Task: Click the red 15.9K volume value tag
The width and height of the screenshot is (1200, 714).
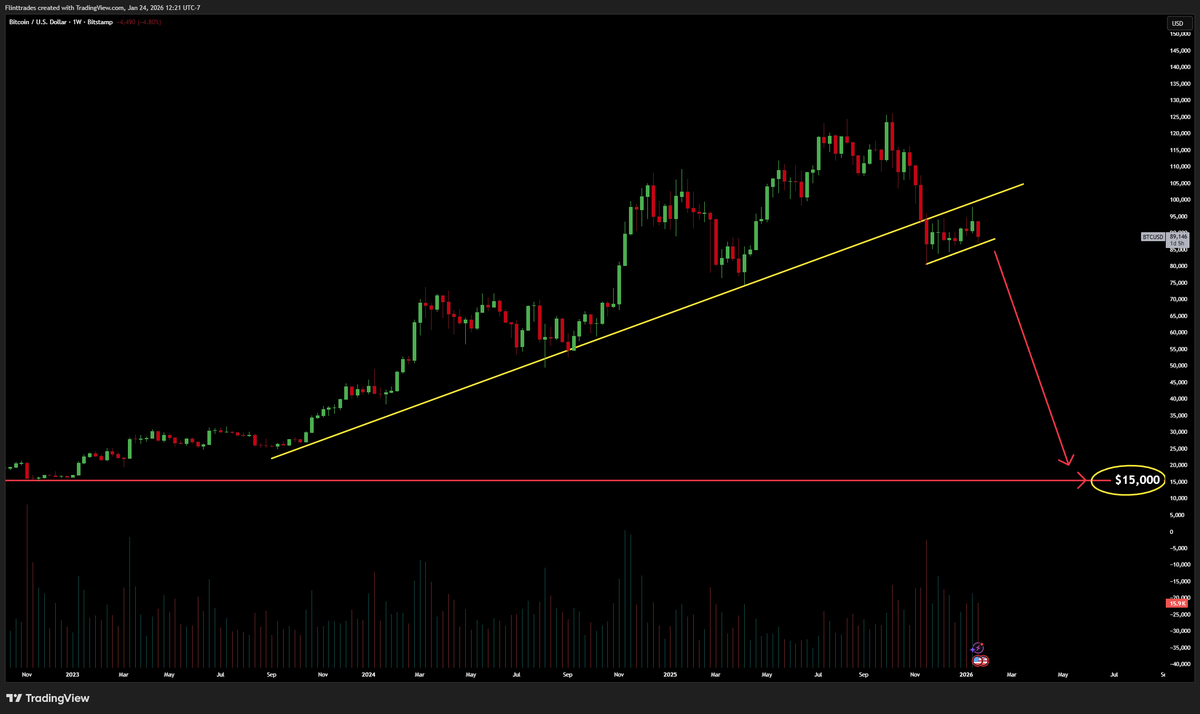Action: click(1176, 603)
